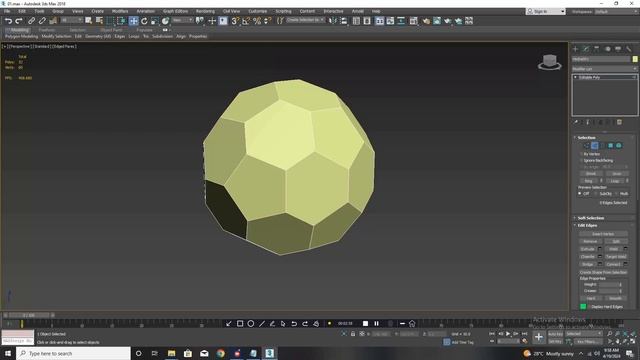This screenshot has height=360, width=640.
Task: Open the Render Setup icon
Action: (426, 21)
